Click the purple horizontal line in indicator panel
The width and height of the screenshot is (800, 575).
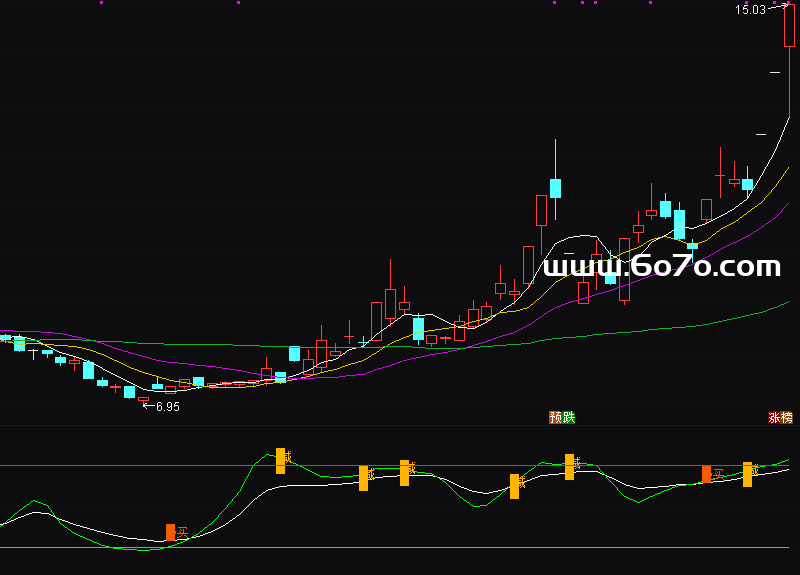(400, 465)
